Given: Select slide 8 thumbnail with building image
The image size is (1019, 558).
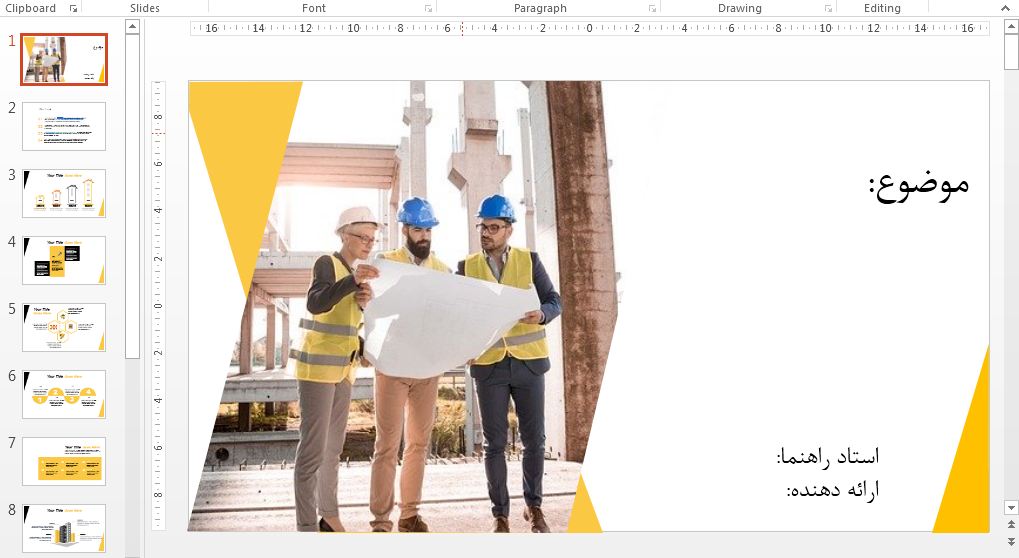Looking at the screenshot, I should tap(64, 528).
